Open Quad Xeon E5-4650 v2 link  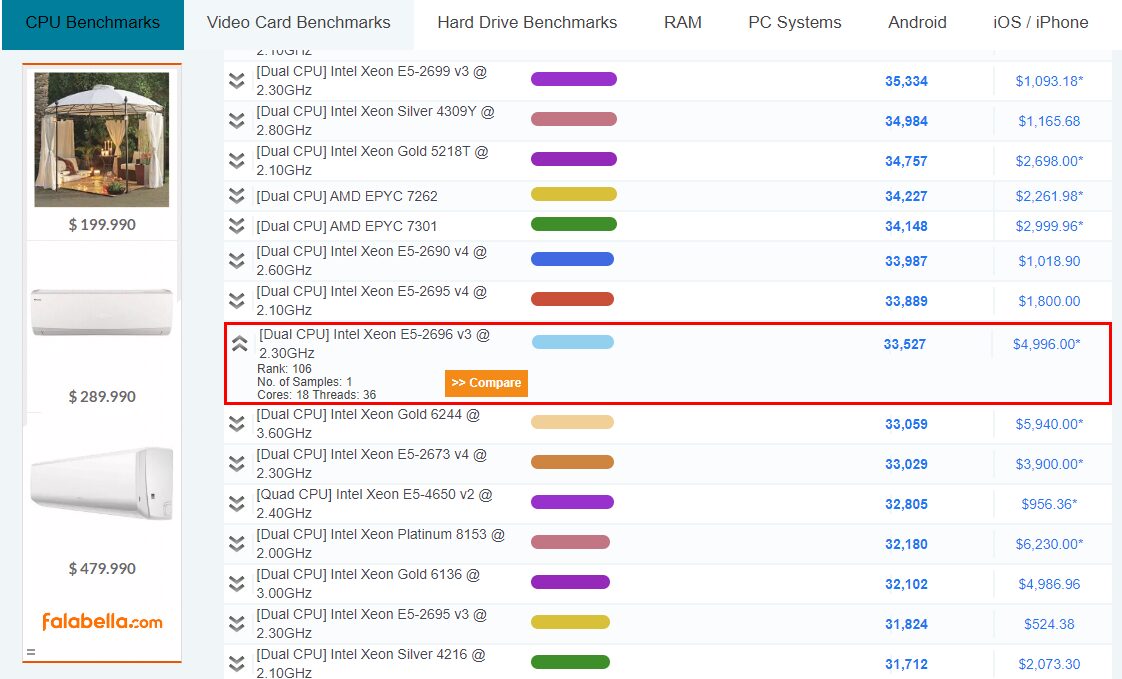374,504
